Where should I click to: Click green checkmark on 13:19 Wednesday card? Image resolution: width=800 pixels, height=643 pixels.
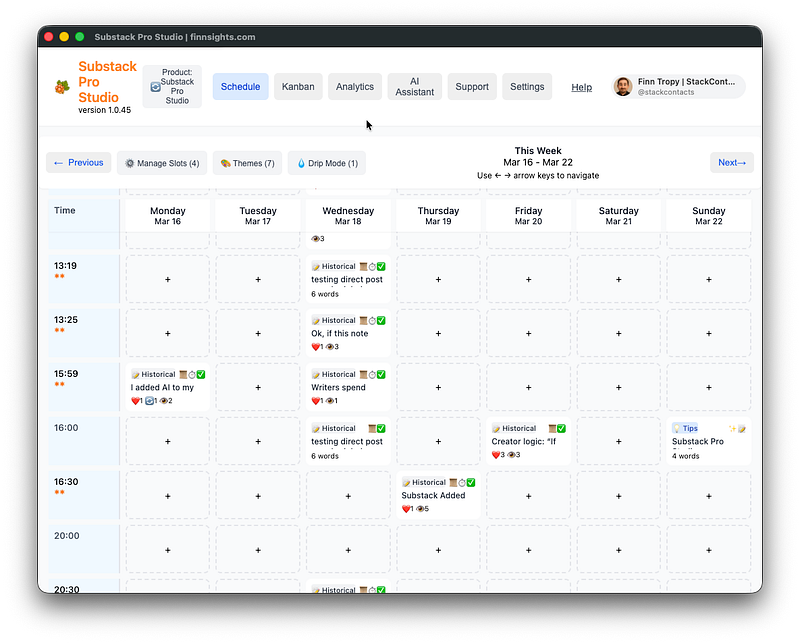click(381, 266)
